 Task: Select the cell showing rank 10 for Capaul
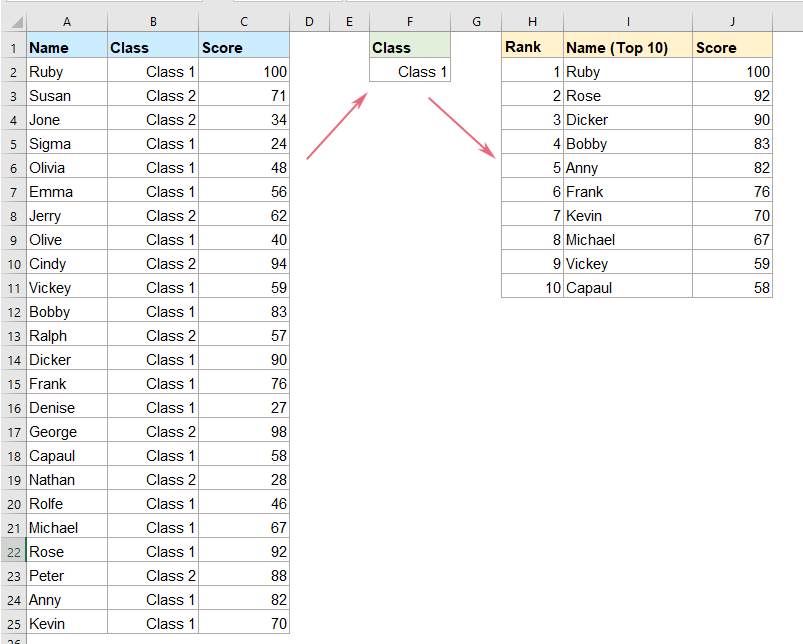(x=531, y=287)
